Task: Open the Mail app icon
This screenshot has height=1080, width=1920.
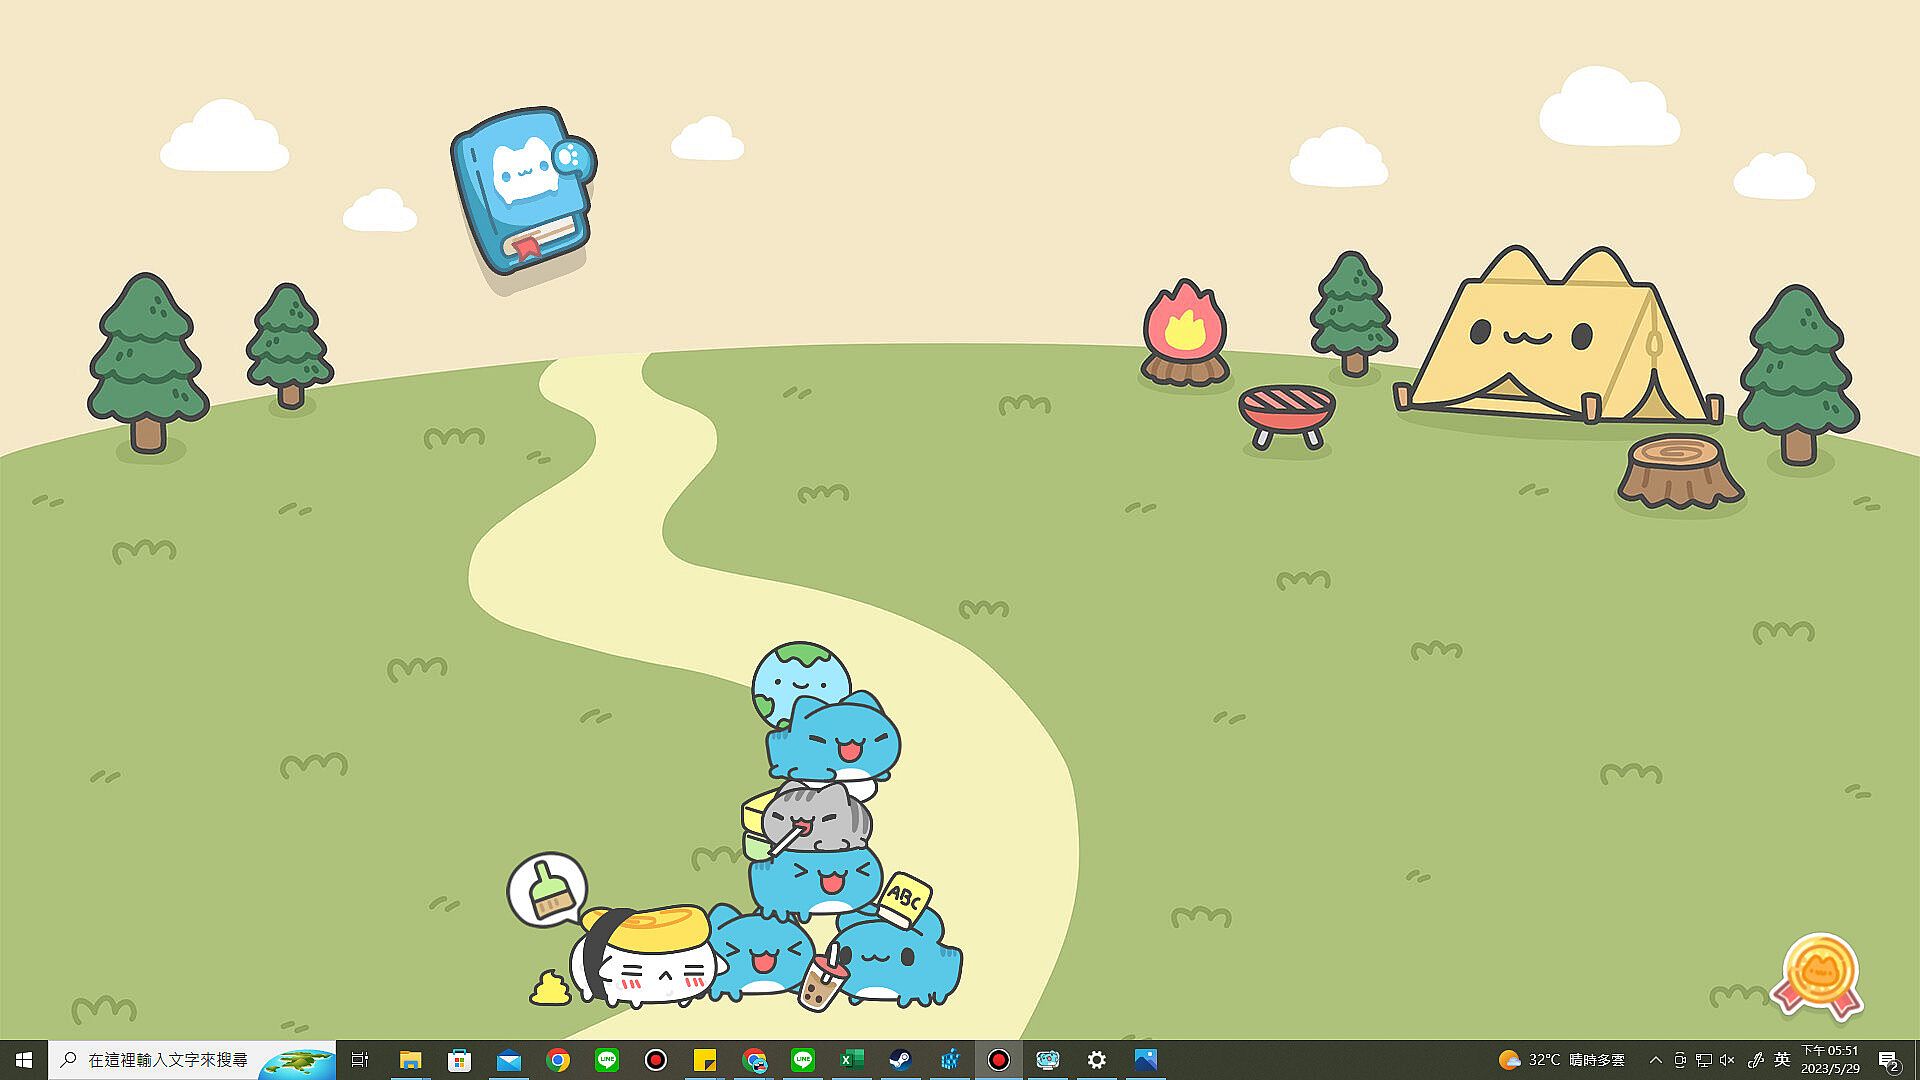Action: 509,1060
